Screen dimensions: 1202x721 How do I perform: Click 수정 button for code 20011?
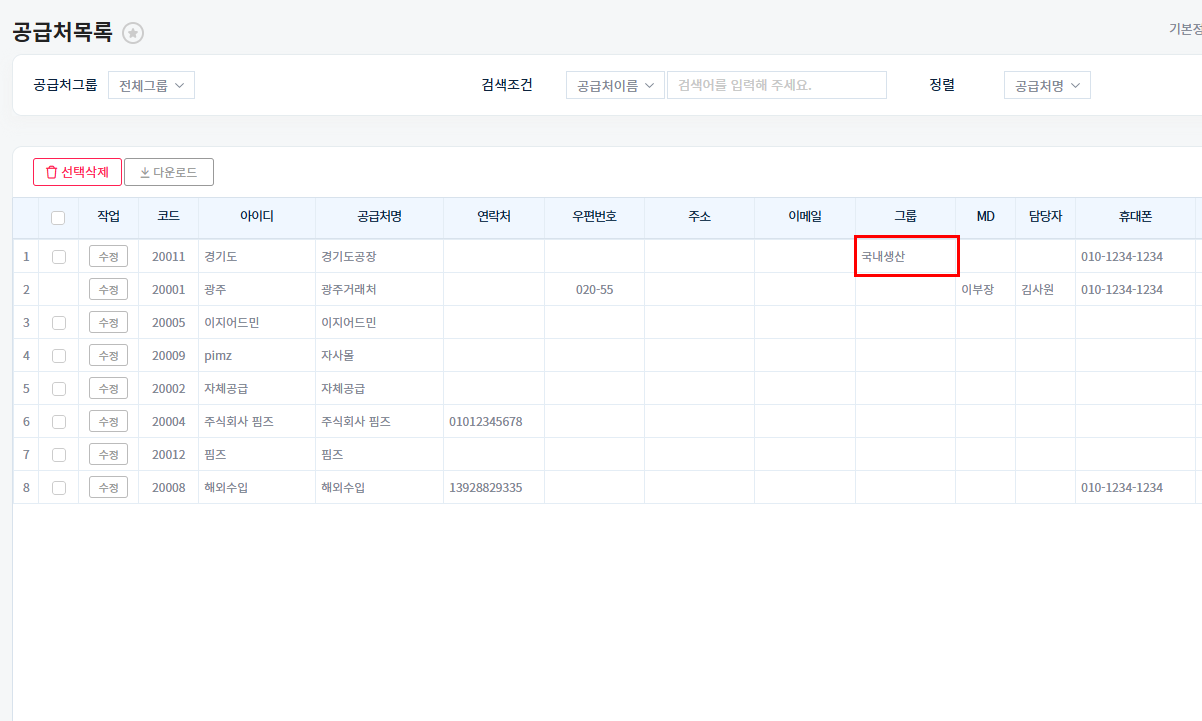click(108, 256)
